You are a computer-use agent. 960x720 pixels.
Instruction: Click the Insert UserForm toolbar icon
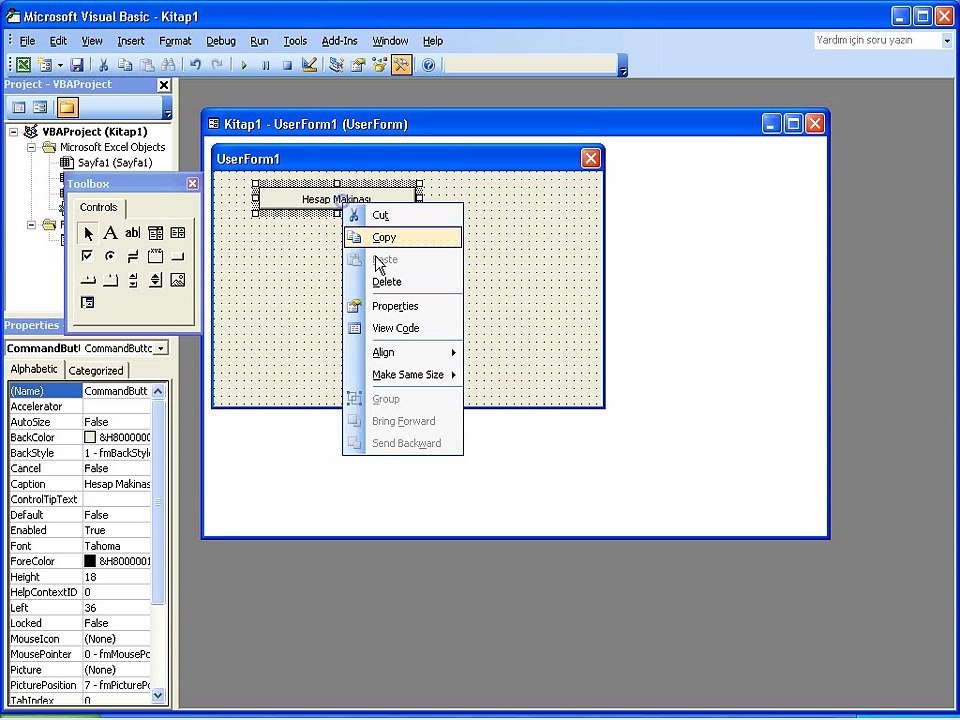click(45, 64)
